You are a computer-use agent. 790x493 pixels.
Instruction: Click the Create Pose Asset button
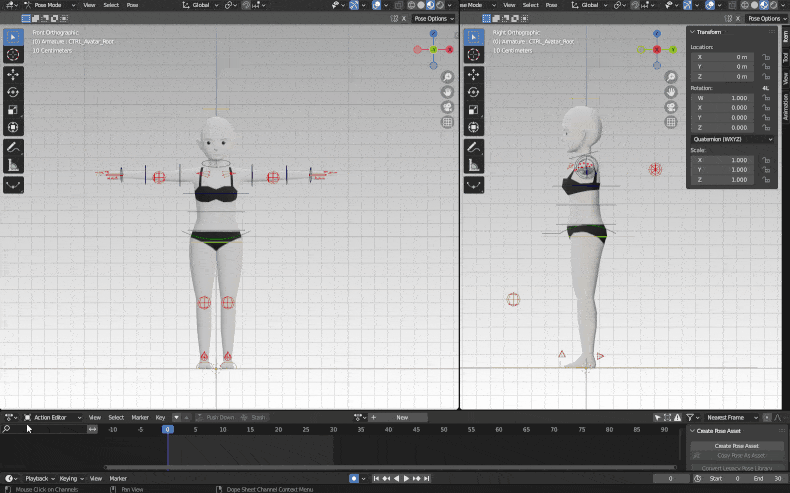(735, 445)
